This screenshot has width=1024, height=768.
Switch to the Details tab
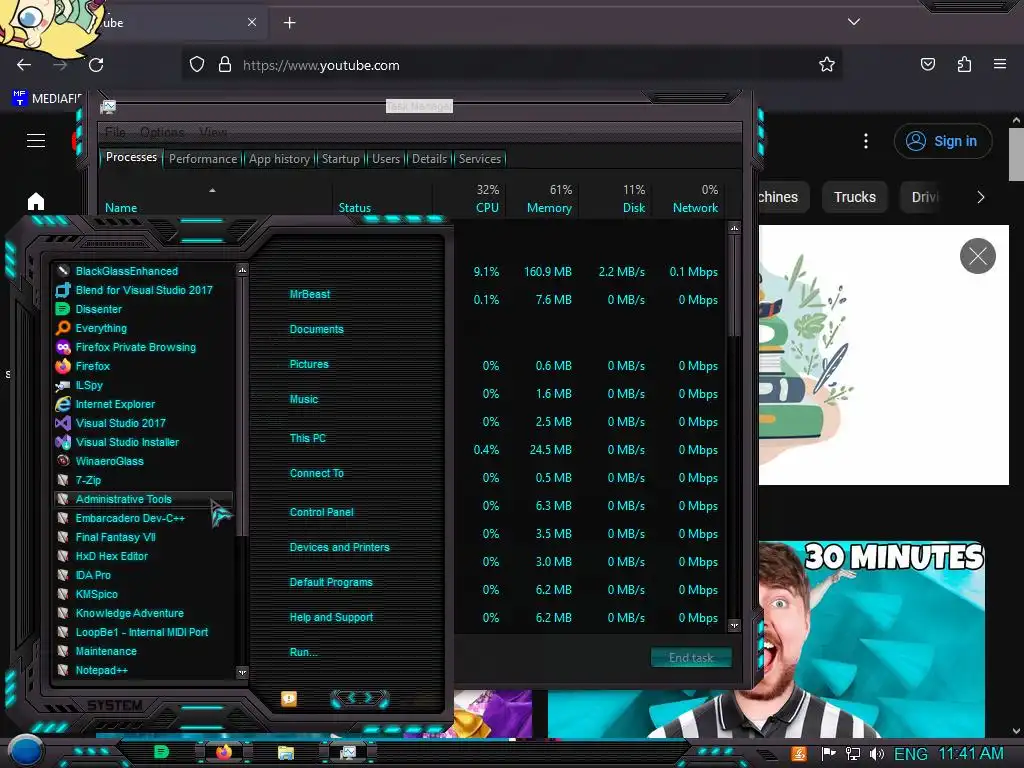429,159
